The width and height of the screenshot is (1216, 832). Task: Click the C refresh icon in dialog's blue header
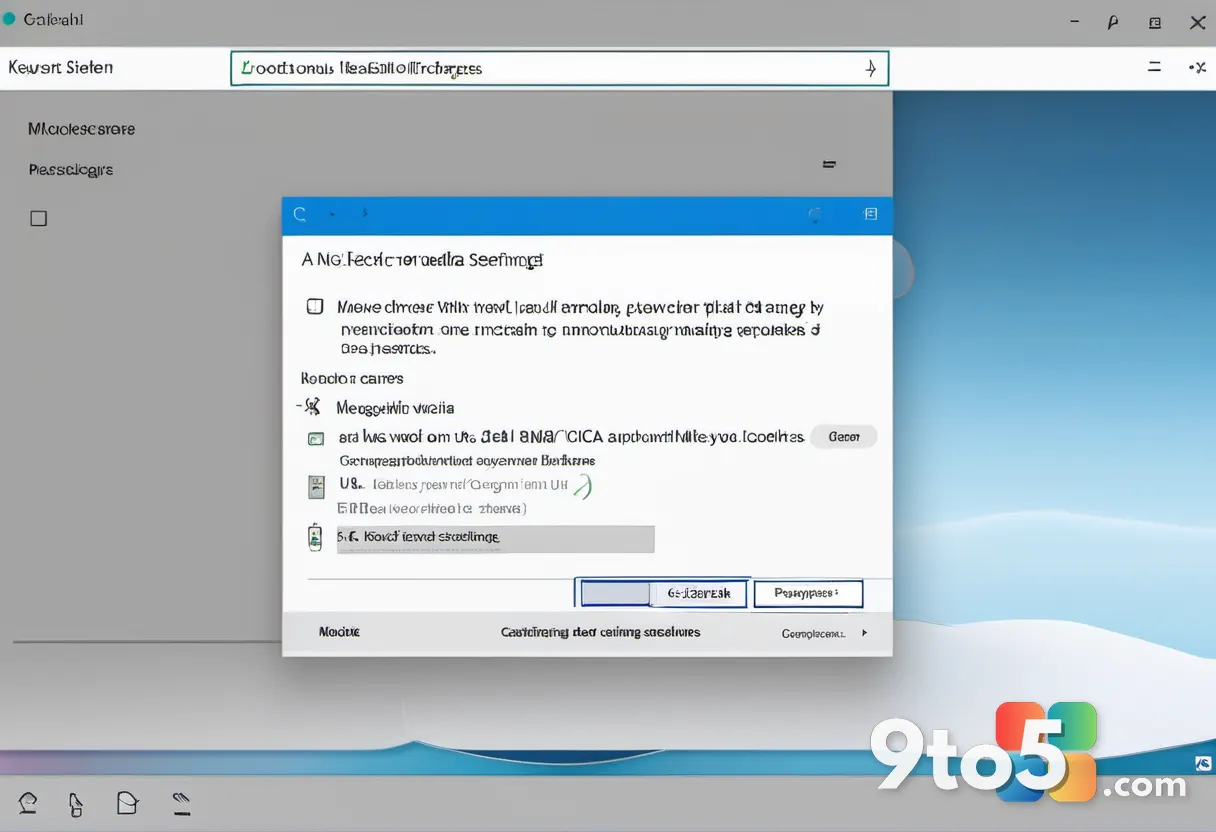point(299,214)
